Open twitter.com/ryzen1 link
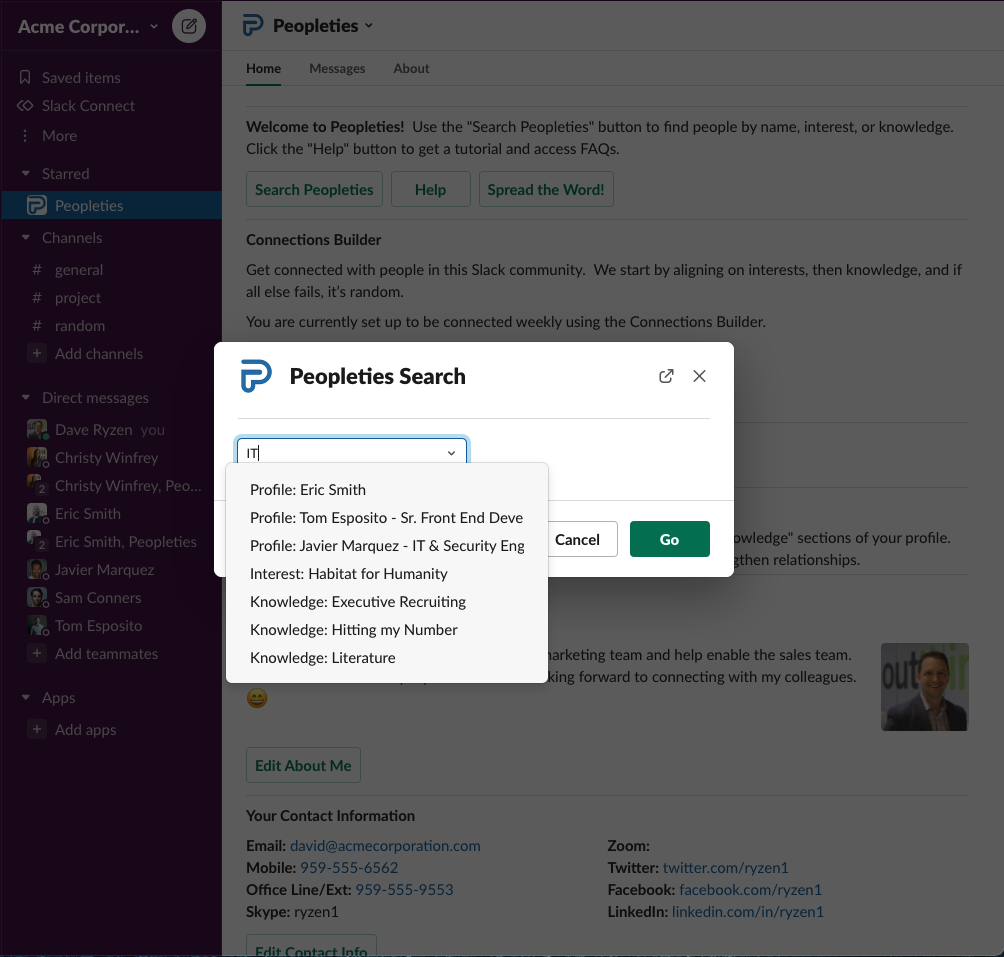 click(725, 868)
